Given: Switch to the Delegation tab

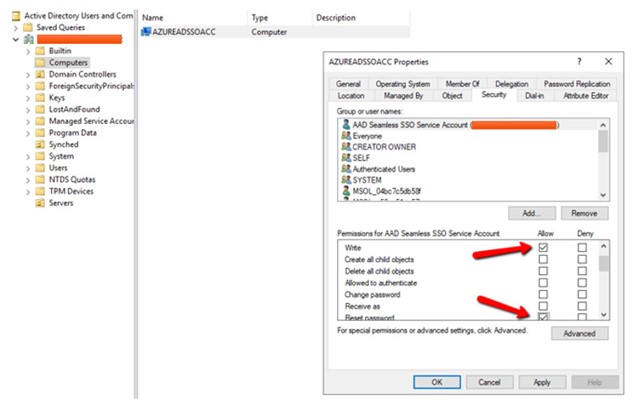Looking at the screenshot, I should pyautogui.click(x=512, y=84).
